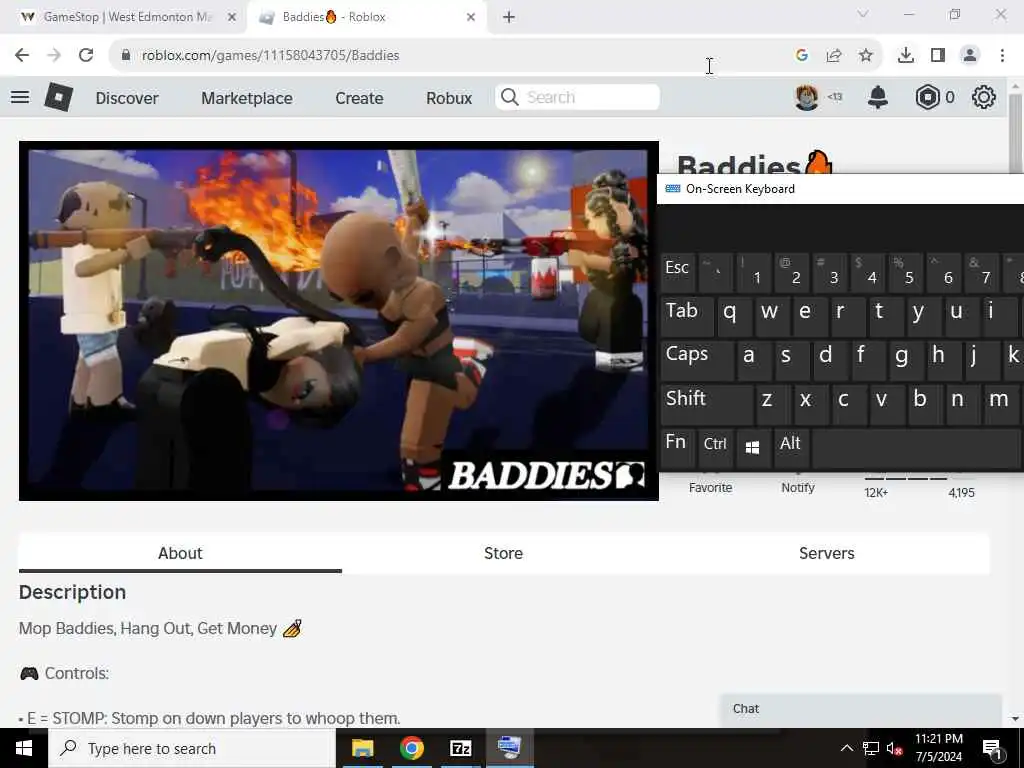Open the Windows Start menu
1024x768 pixels.
(24, 748)
